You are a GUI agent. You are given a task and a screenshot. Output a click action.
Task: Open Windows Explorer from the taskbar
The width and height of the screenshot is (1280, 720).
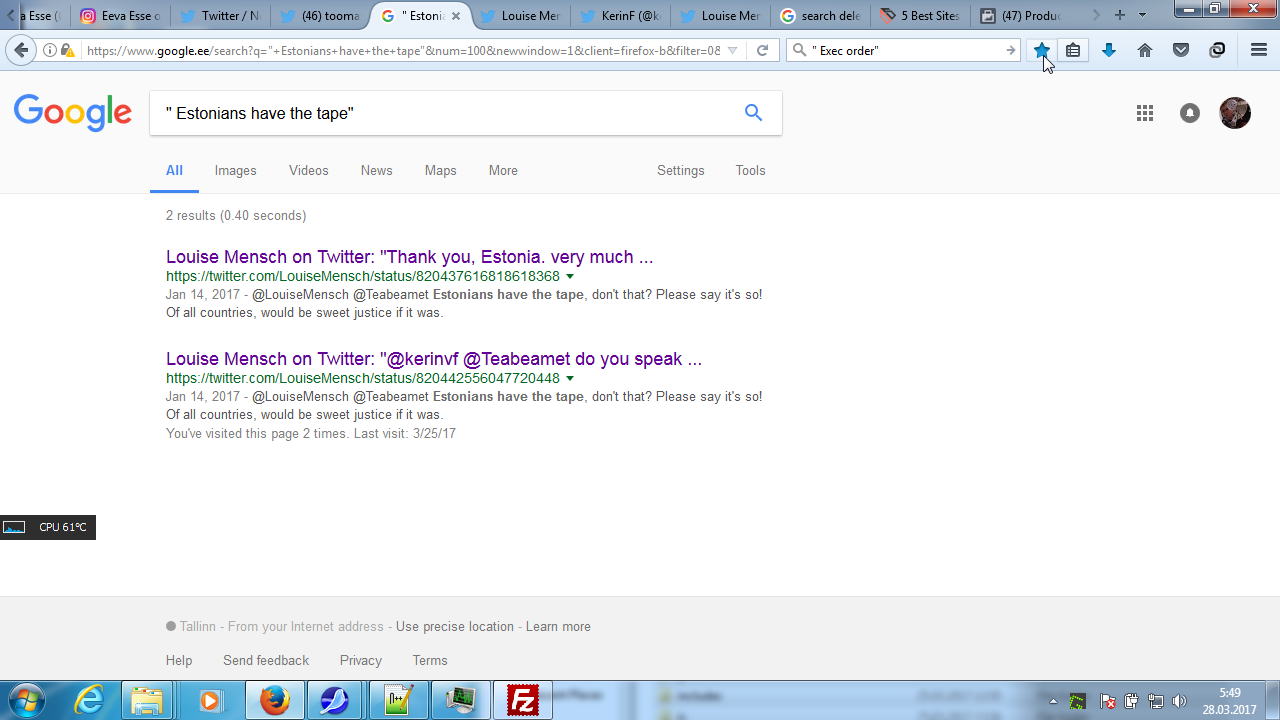pos(148,700)
